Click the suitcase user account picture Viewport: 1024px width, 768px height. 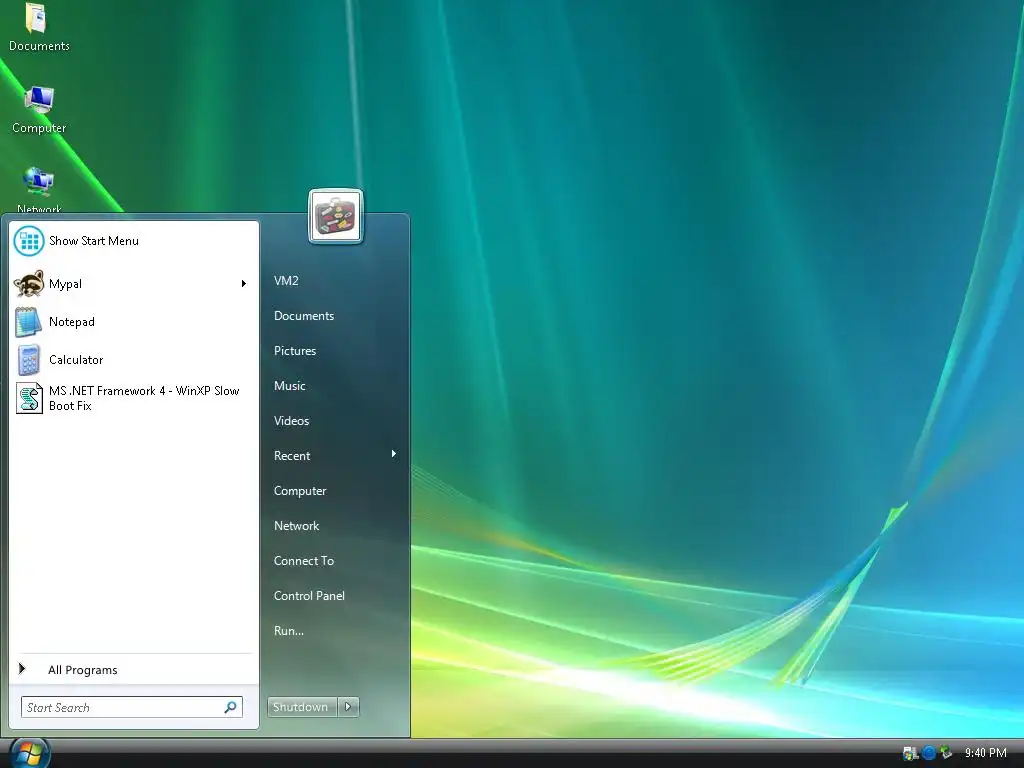point(336,216)
